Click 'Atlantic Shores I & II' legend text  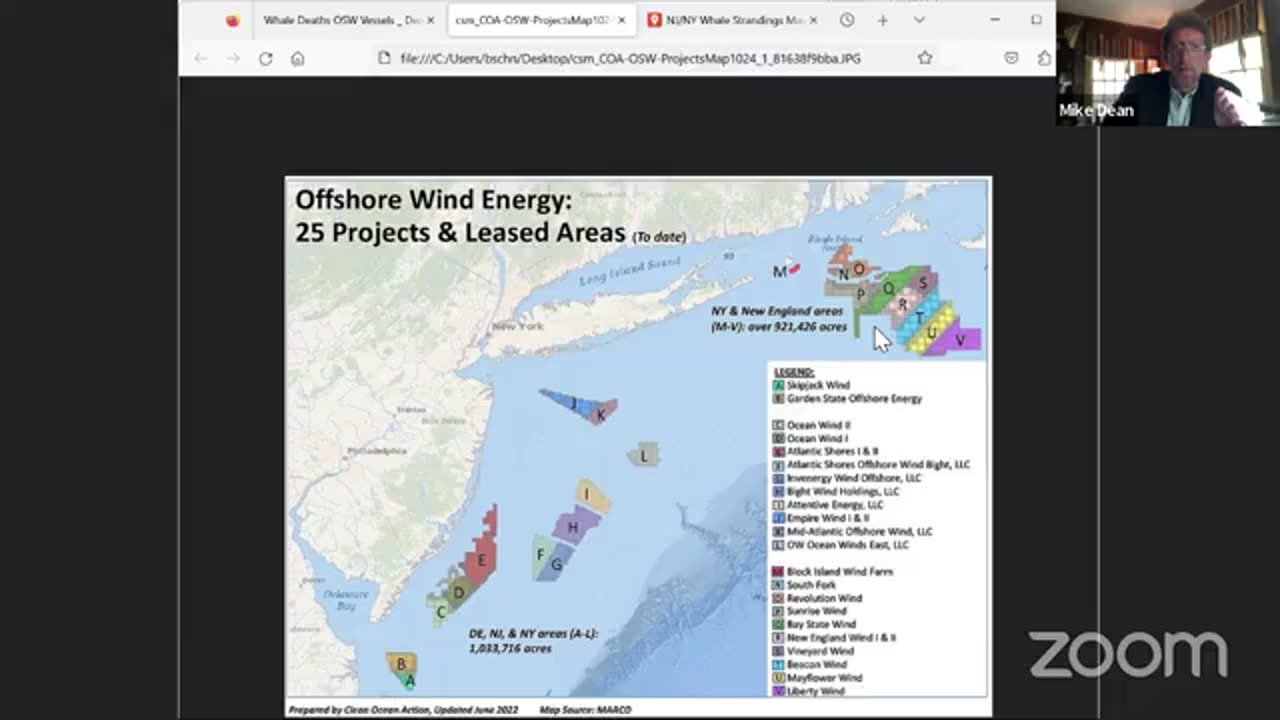tap(832, 451)
